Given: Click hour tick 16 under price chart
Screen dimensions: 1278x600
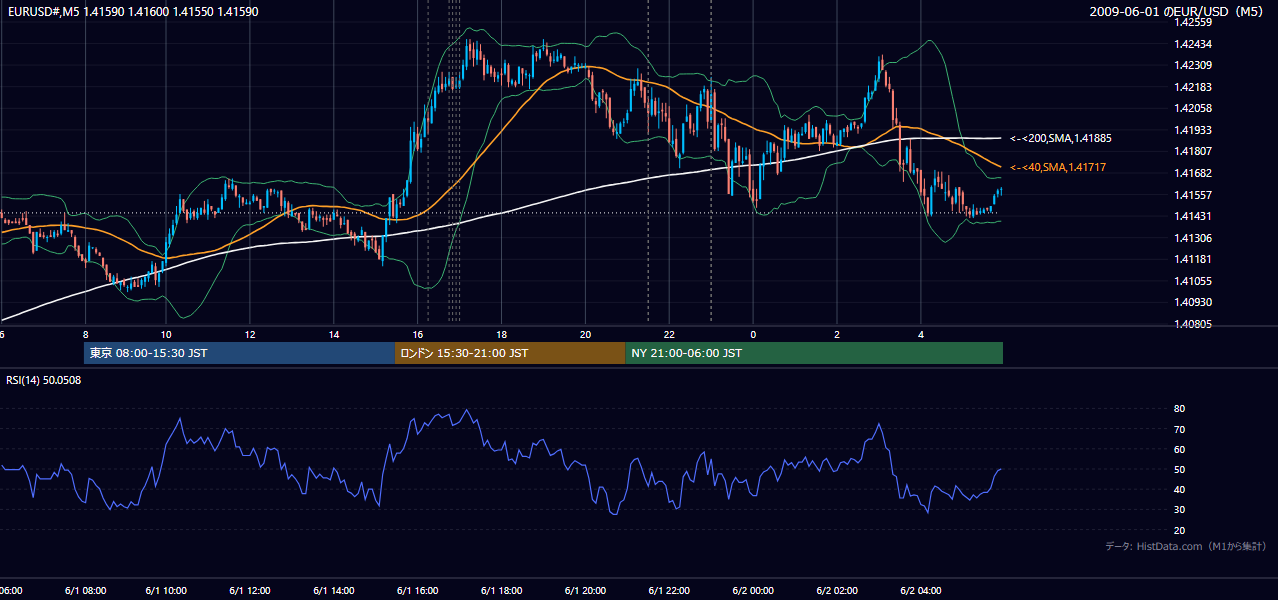Looking at the screenshot, I should [x=418, y=335].
